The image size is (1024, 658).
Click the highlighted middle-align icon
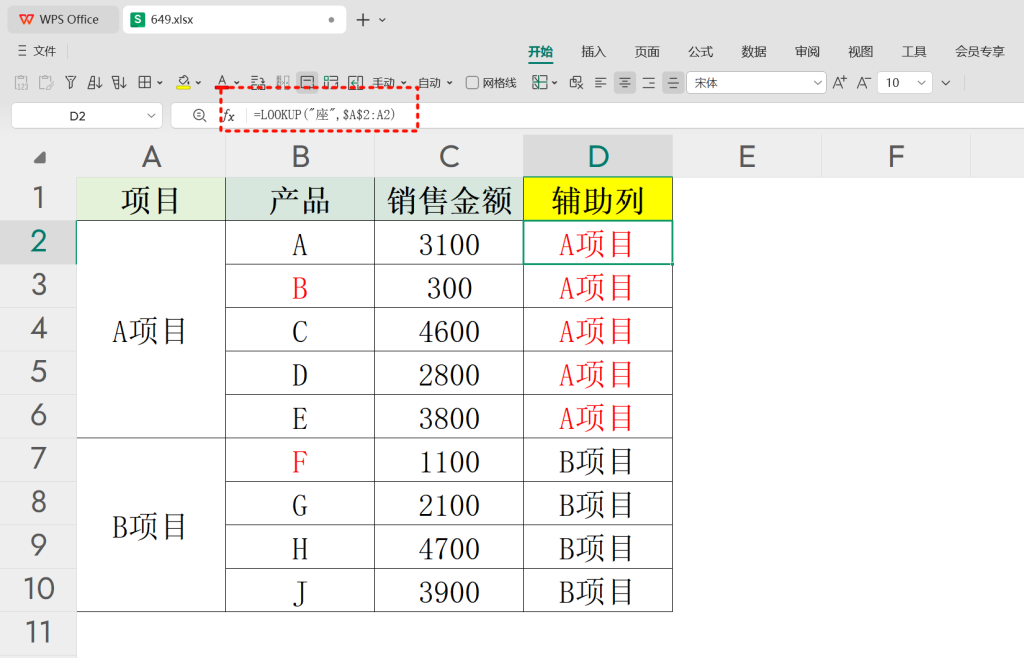673,83
